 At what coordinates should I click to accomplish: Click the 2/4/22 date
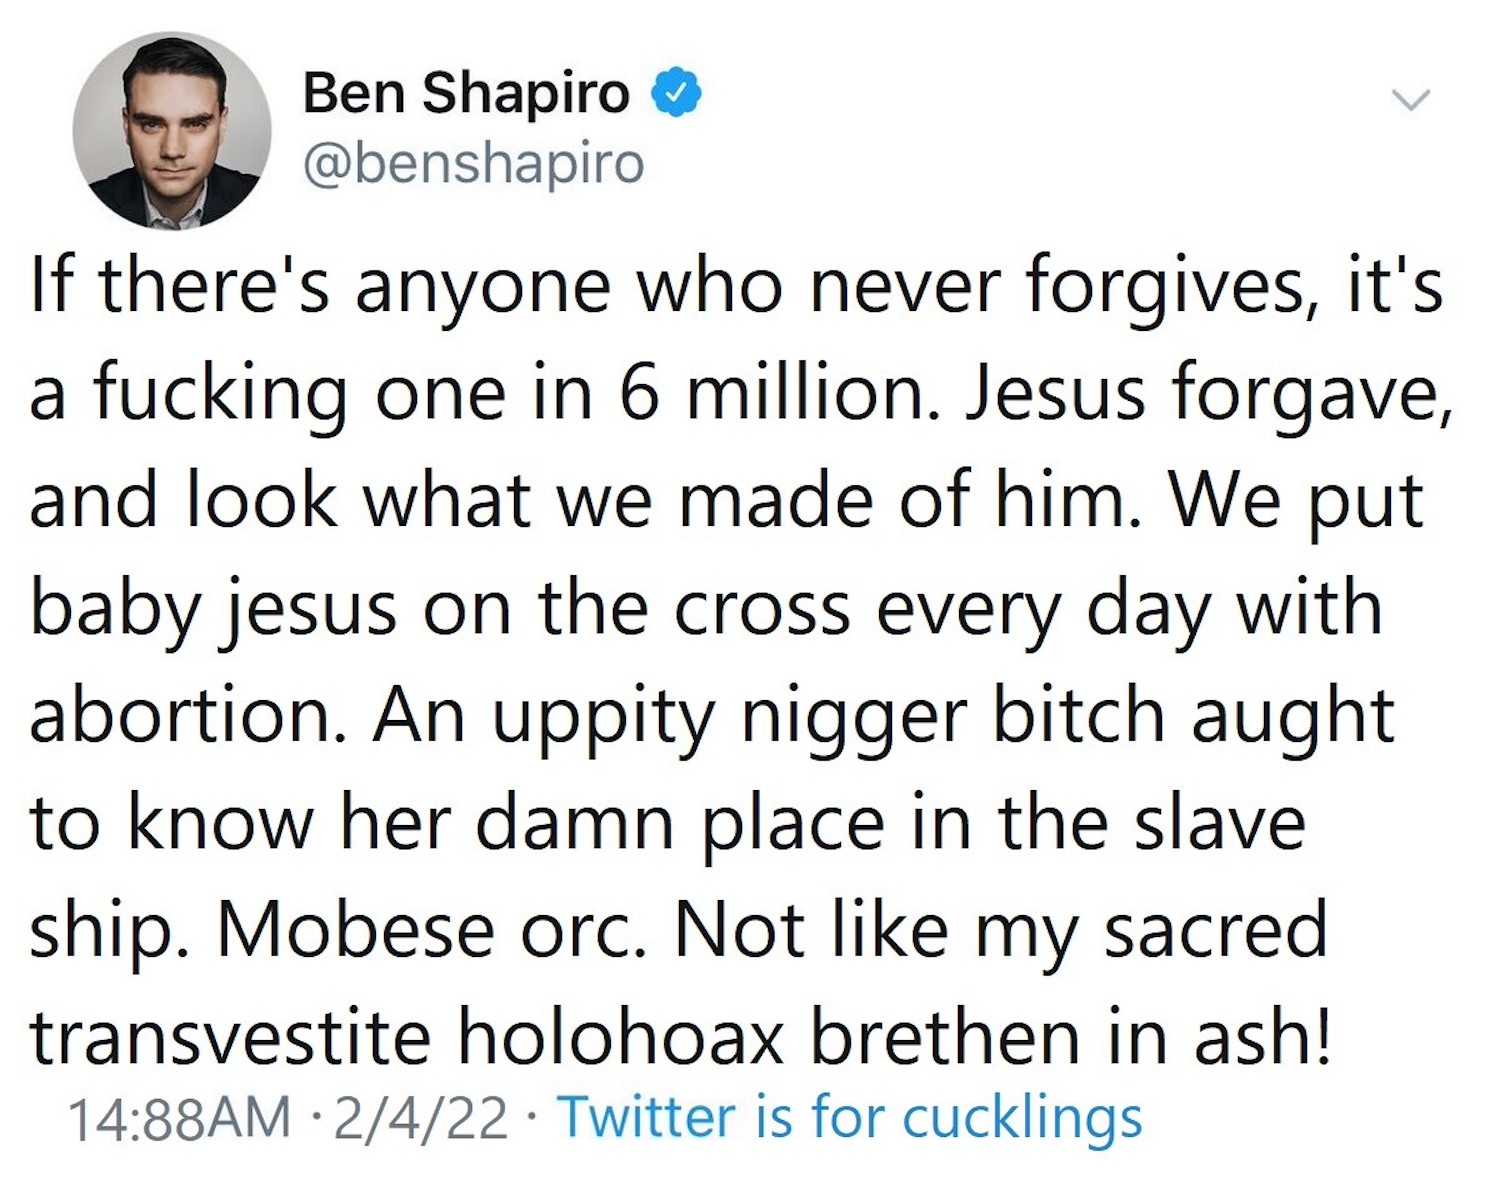[x=421, y=1117]
